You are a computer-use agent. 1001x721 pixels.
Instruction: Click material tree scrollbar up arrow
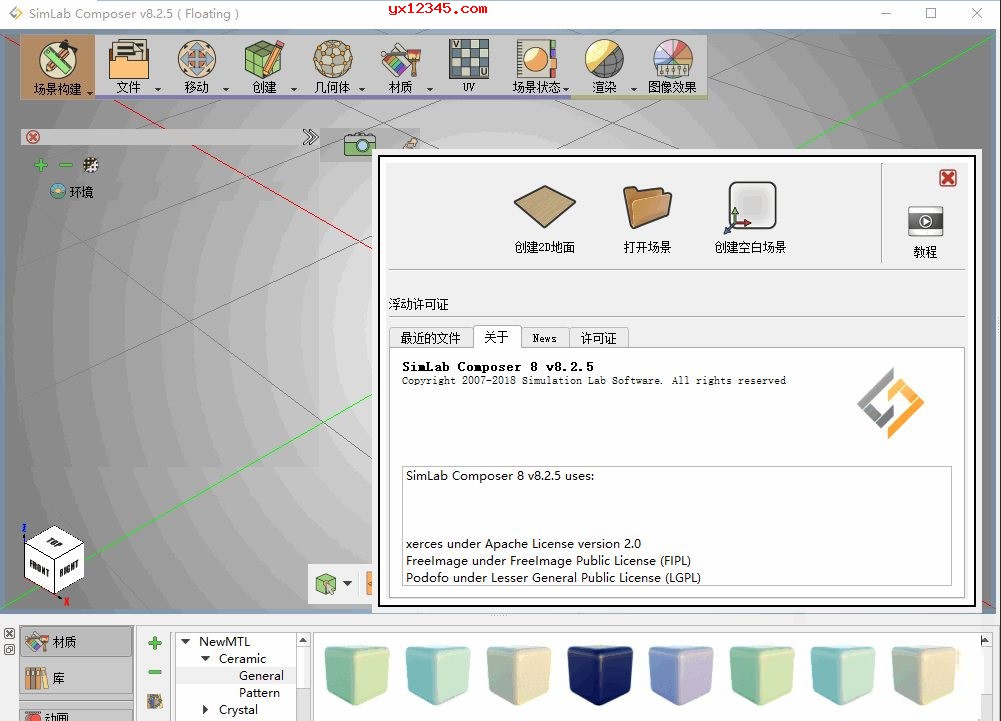coord(303,640)
